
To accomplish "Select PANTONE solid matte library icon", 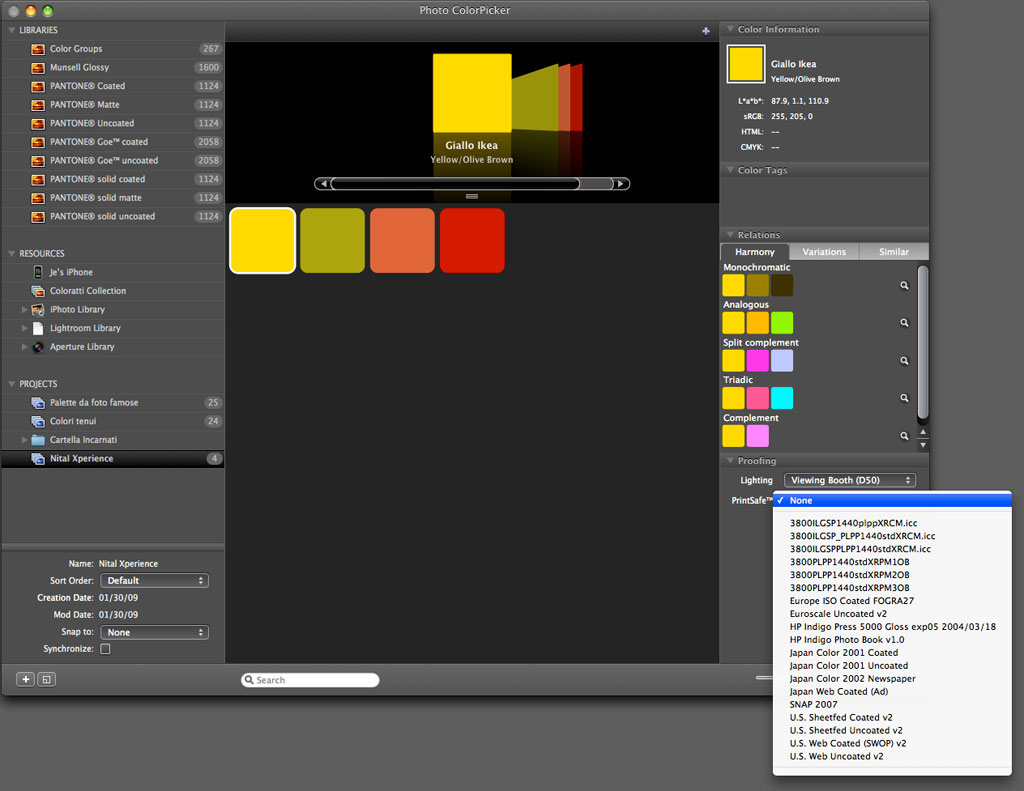I will (38, 198).
